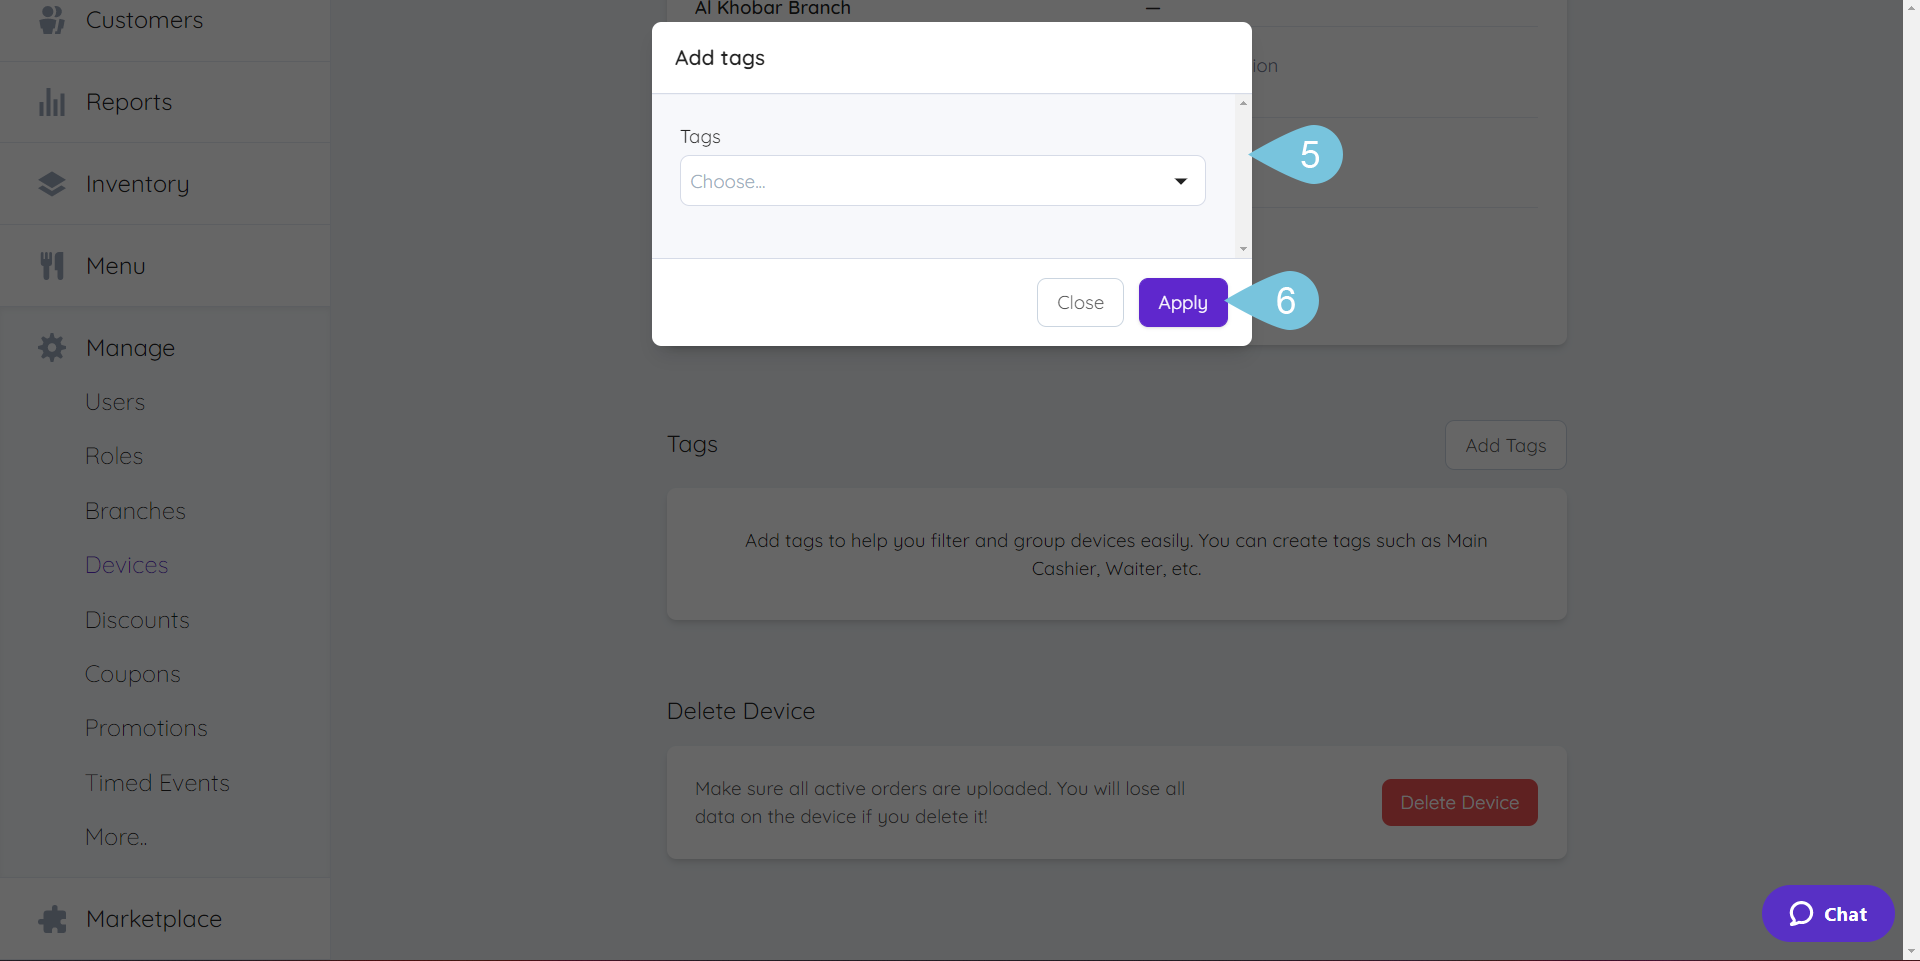Close the Add tags dialog
1920x961 pixels.
click(x=1080, y=302)
